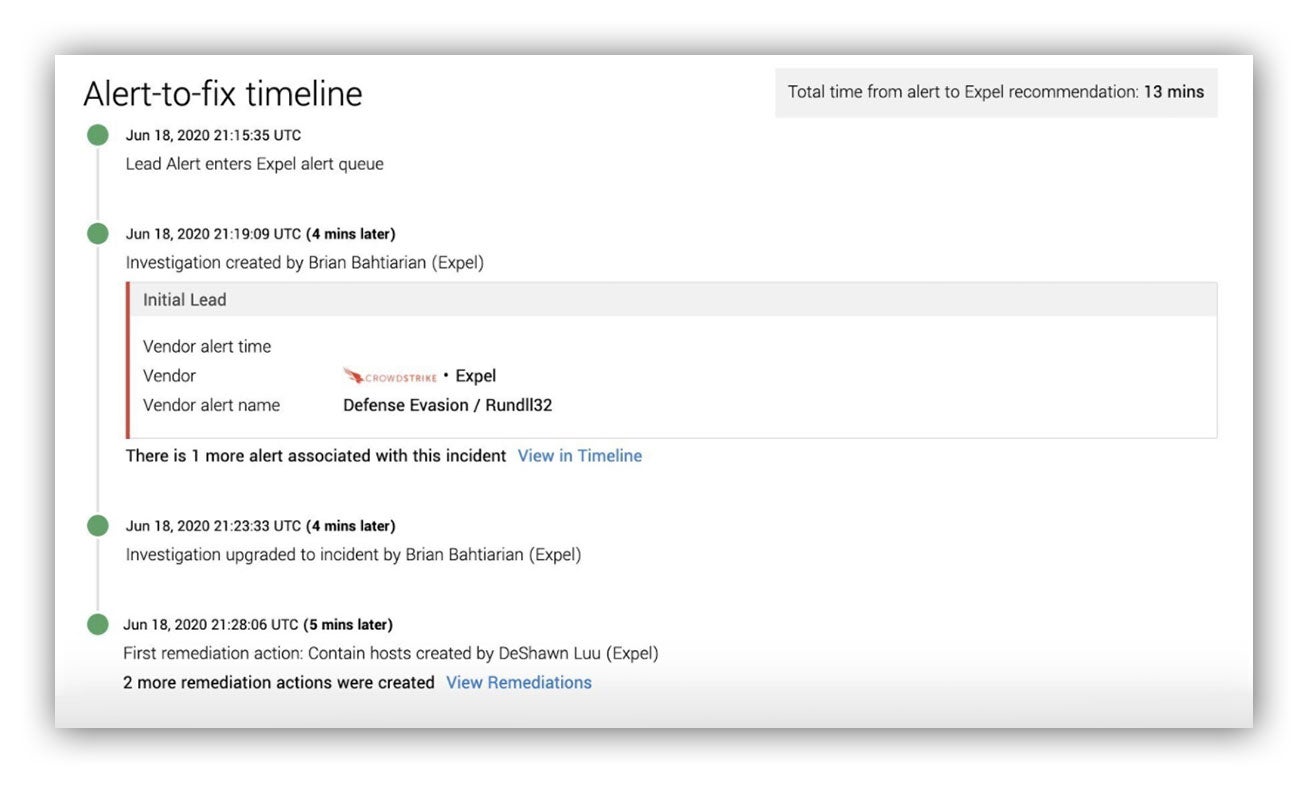Click the 'Jun 18, 2020 21:15:35 UTC' timestamp
This screenshot has width=1308, height=787.
[x=213, y=135]
